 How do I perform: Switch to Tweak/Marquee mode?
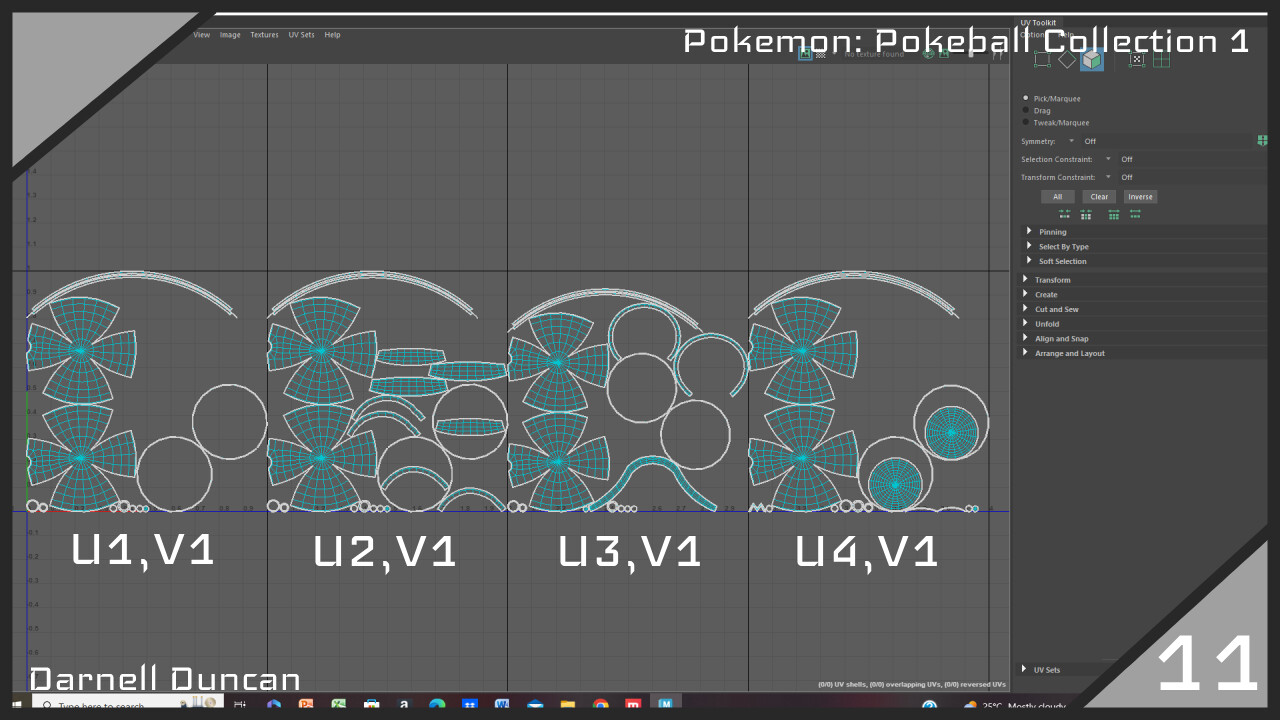[x=1027, y=122]
